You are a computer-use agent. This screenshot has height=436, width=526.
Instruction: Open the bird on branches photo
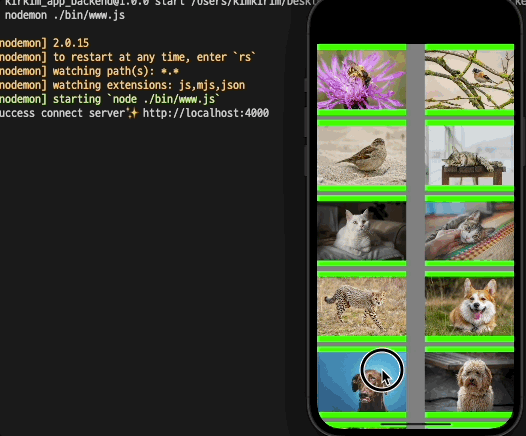click(x=469, y=80)
